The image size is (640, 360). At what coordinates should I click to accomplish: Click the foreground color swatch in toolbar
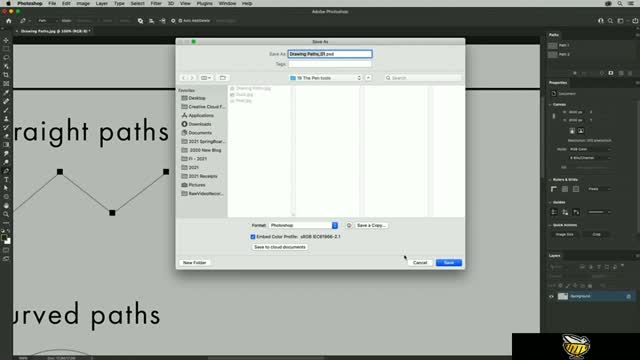click(x=4, y=238)
